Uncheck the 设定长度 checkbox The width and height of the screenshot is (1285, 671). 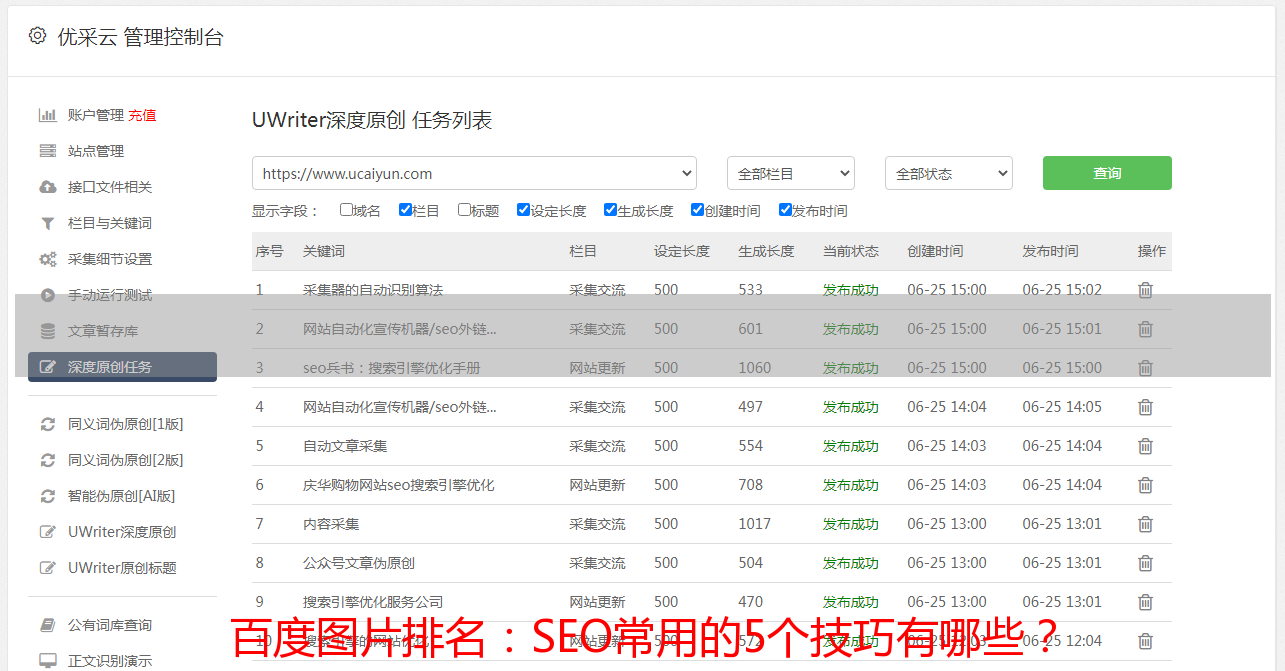(x=523, y=210)
